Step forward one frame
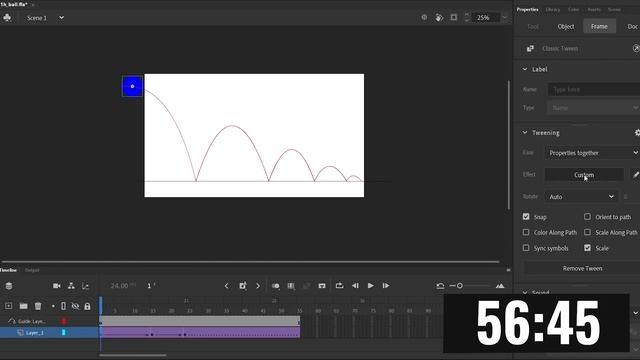Viewport: 640px width, 360px height. [x=386, y=286]
